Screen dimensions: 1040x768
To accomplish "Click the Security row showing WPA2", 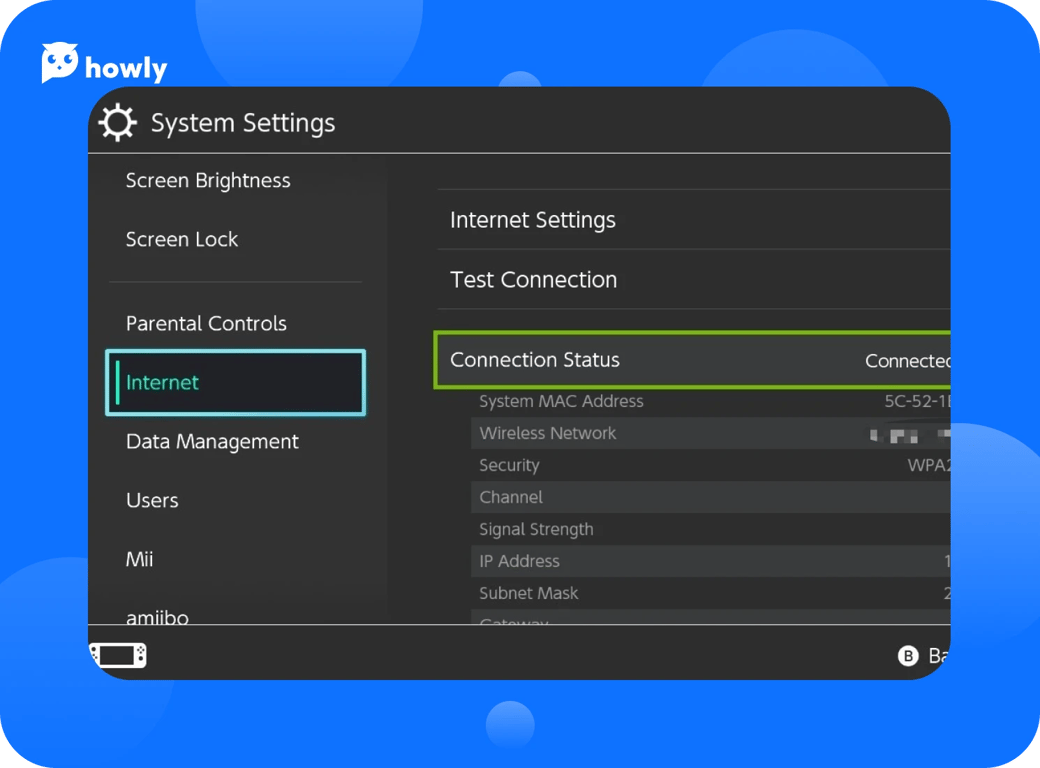I will (x=708, y=466).
